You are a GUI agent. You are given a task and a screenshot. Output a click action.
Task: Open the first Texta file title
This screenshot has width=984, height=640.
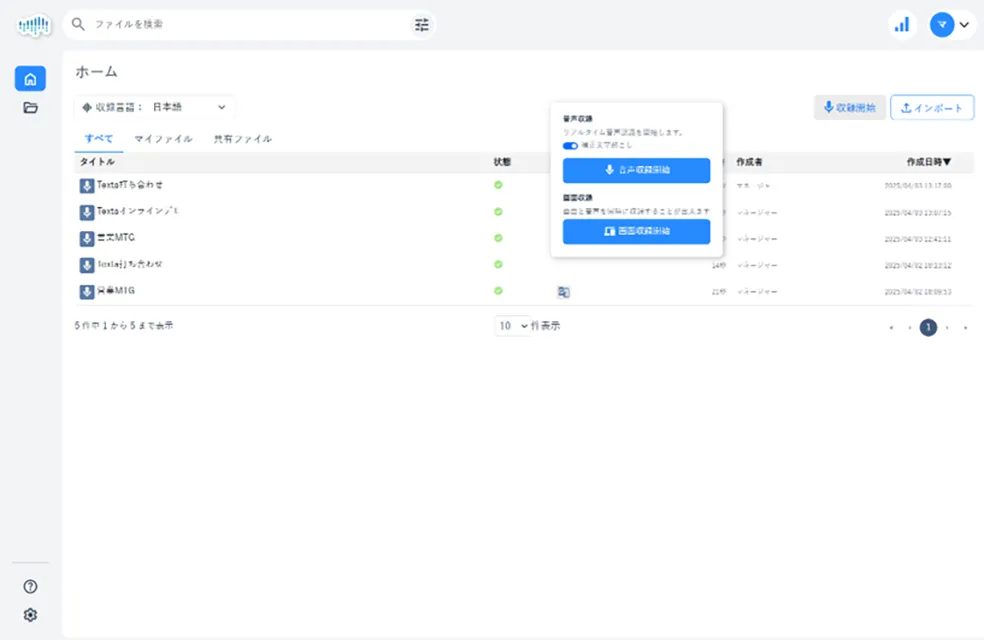tap(130, 185)
